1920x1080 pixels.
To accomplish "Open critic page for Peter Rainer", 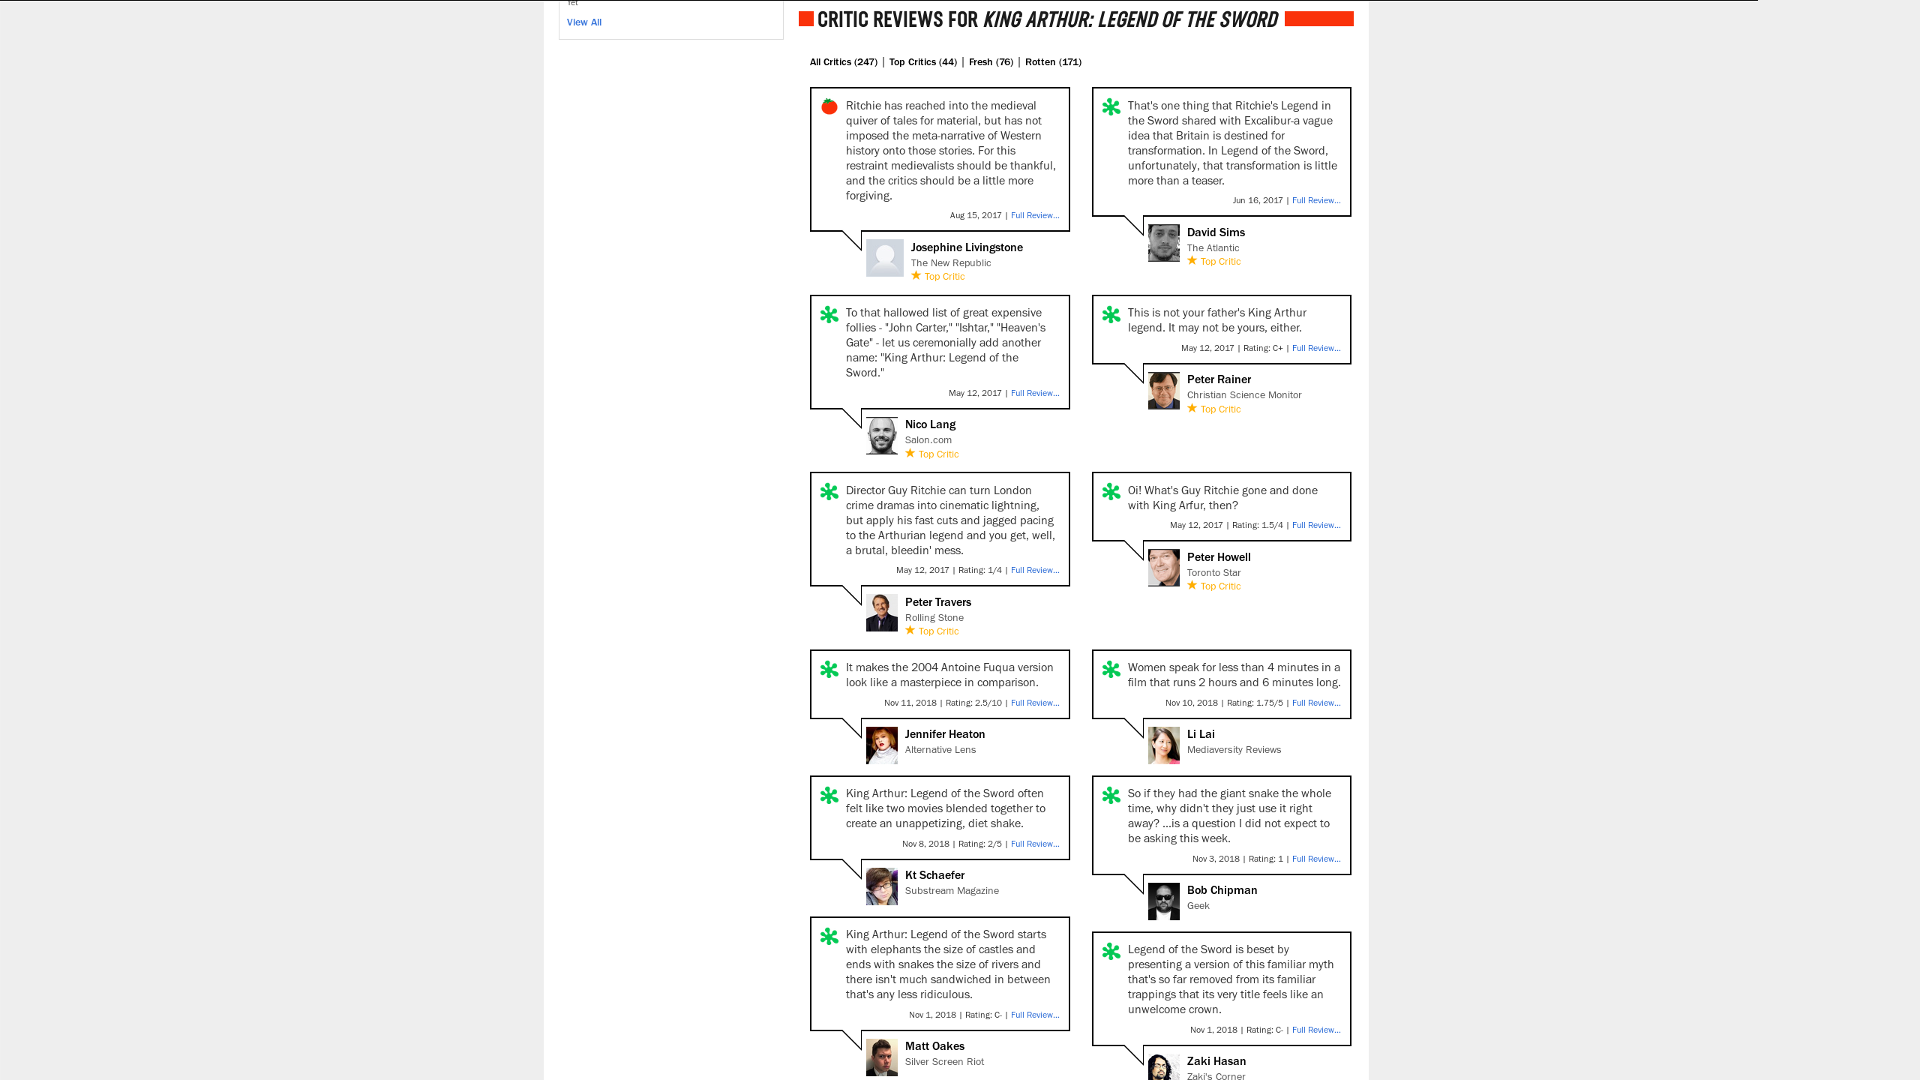I will pyautogui.click(x=1218, y=379).
